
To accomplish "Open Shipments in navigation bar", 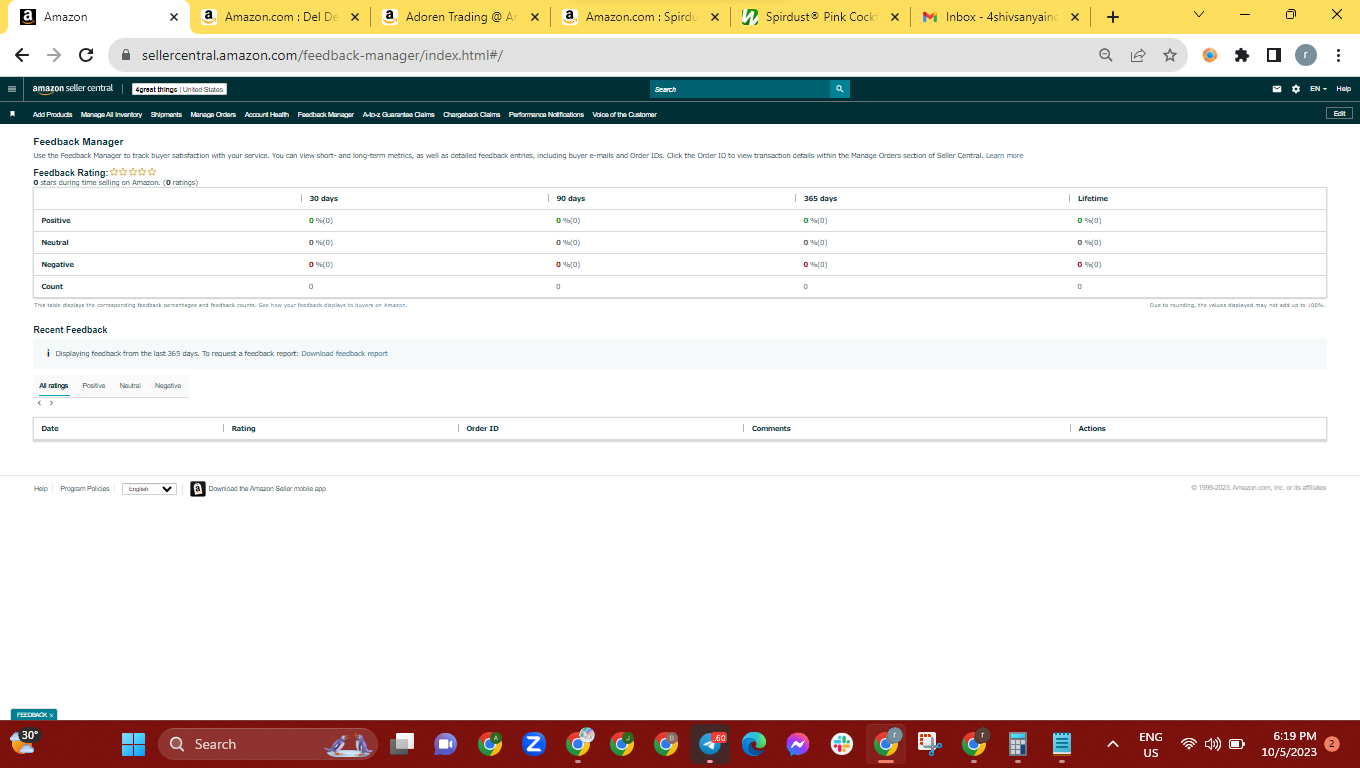I will 166,115.
